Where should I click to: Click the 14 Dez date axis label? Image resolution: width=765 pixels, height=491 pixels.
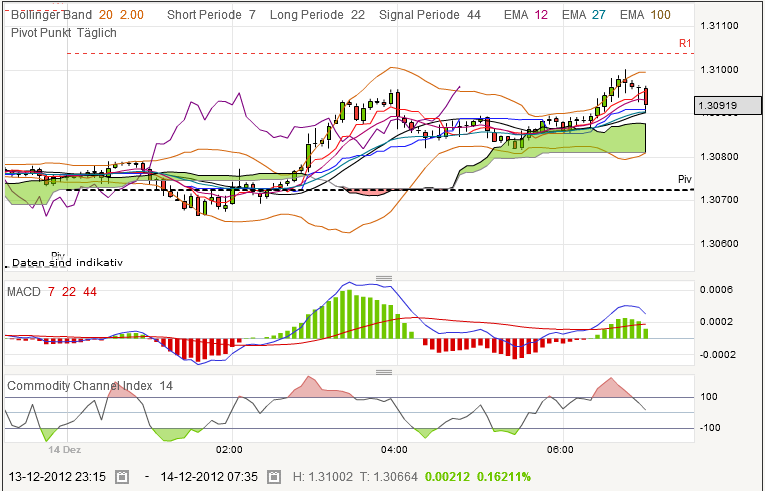click(x=64, y=450)
